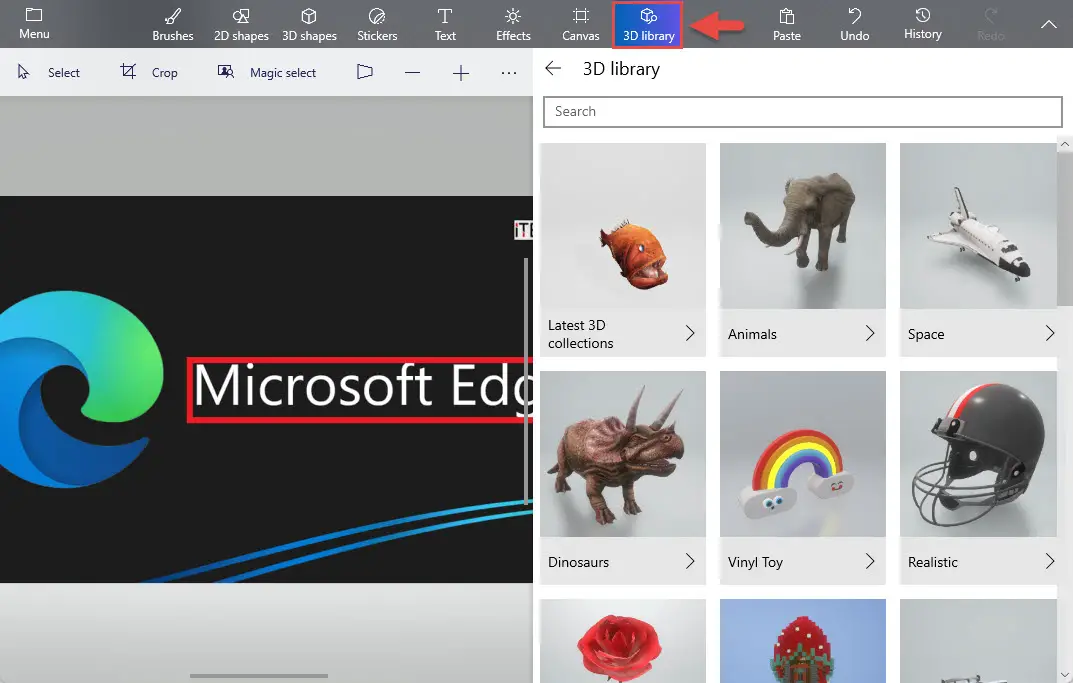Zoom in with the plus button

point(461,73)
